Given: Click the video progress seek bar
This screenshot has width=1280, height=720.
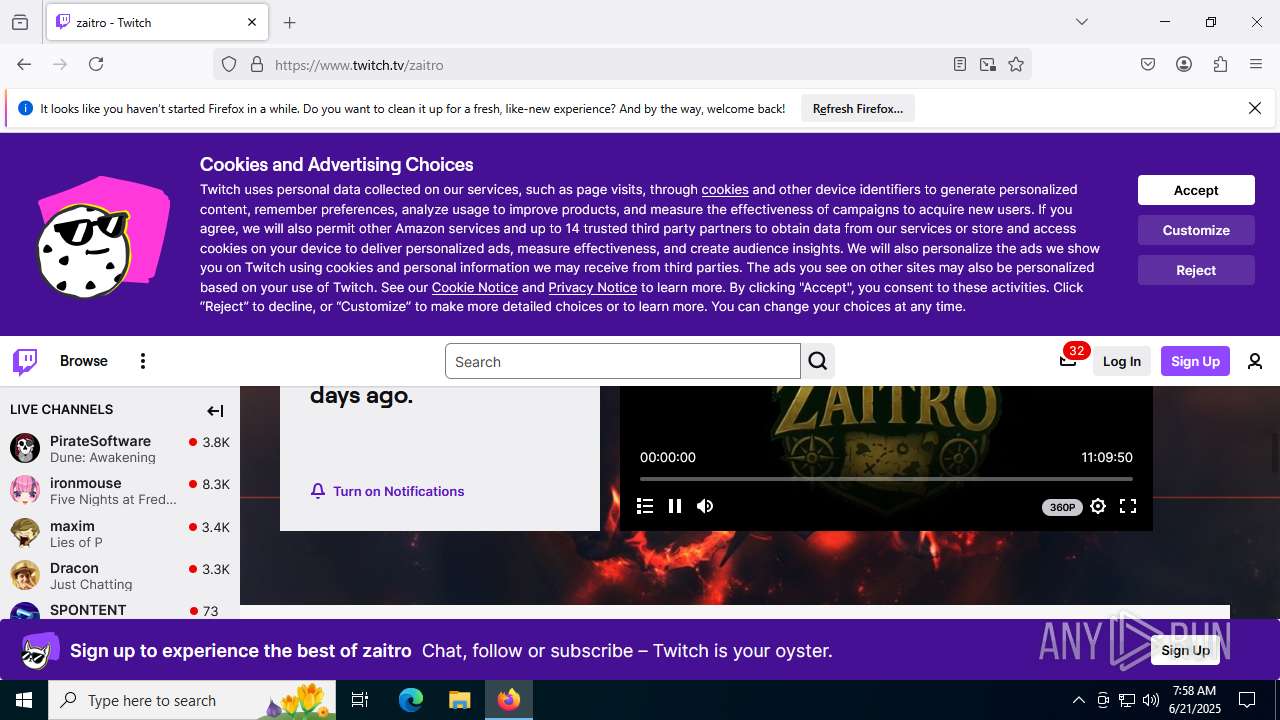Looking at the screenshot, I should 886,479.
